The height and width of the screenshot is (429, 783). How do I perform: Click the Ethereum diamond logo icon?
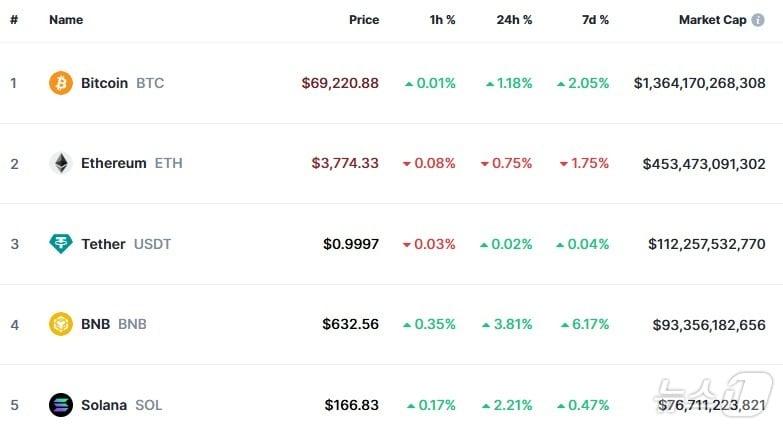pyautogui.click(x=61, y=163)
